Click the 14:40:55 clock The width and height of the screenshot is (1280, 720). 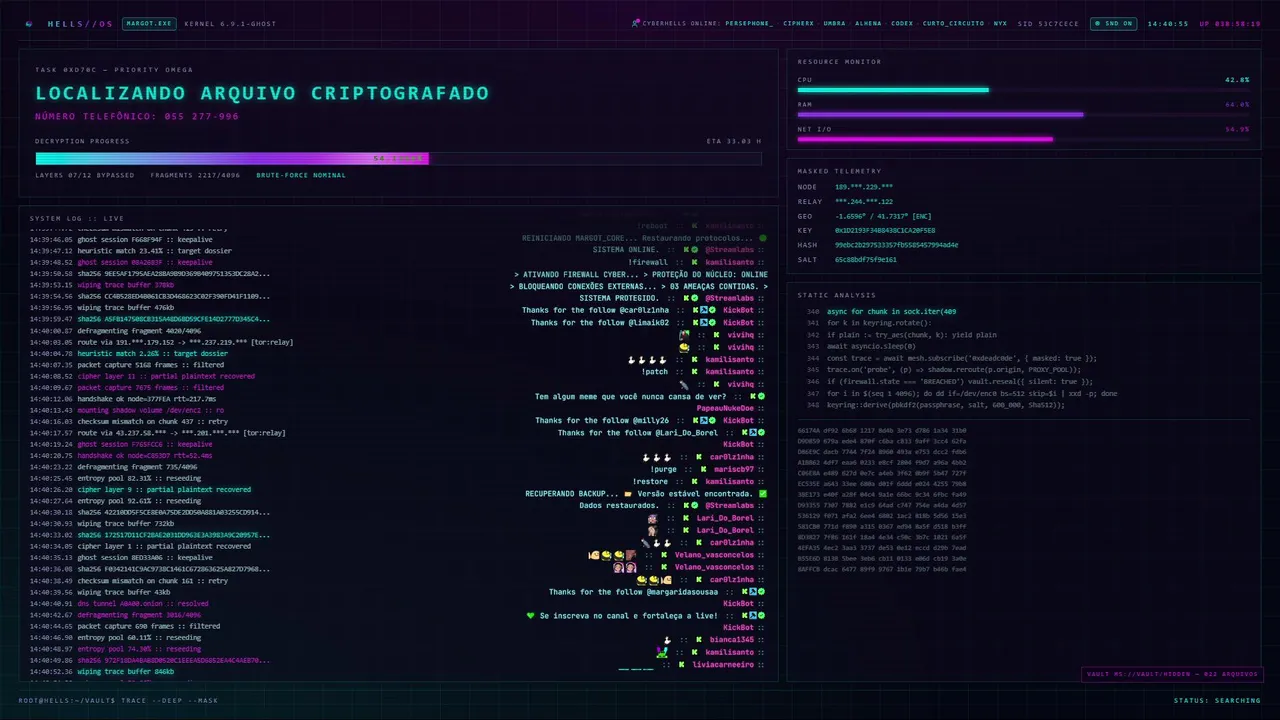pyautogui.click(x=1168, y=23)
